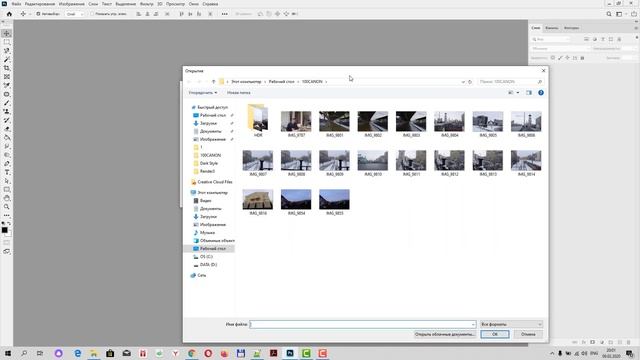Select the Horizontal Type tool
The image size is (640, 360).
pos(7,172)
